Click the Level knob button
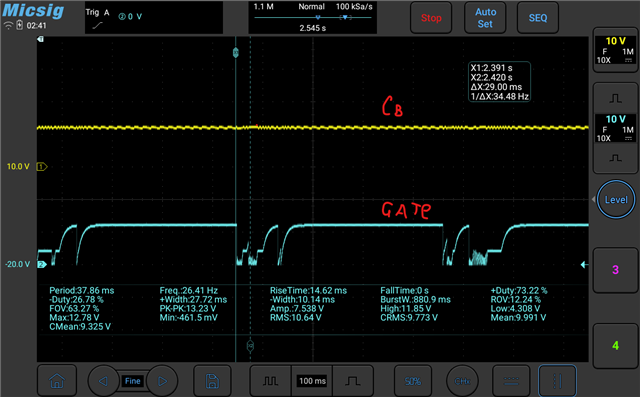This screenshot has width=640, height=397. (616, 200)
